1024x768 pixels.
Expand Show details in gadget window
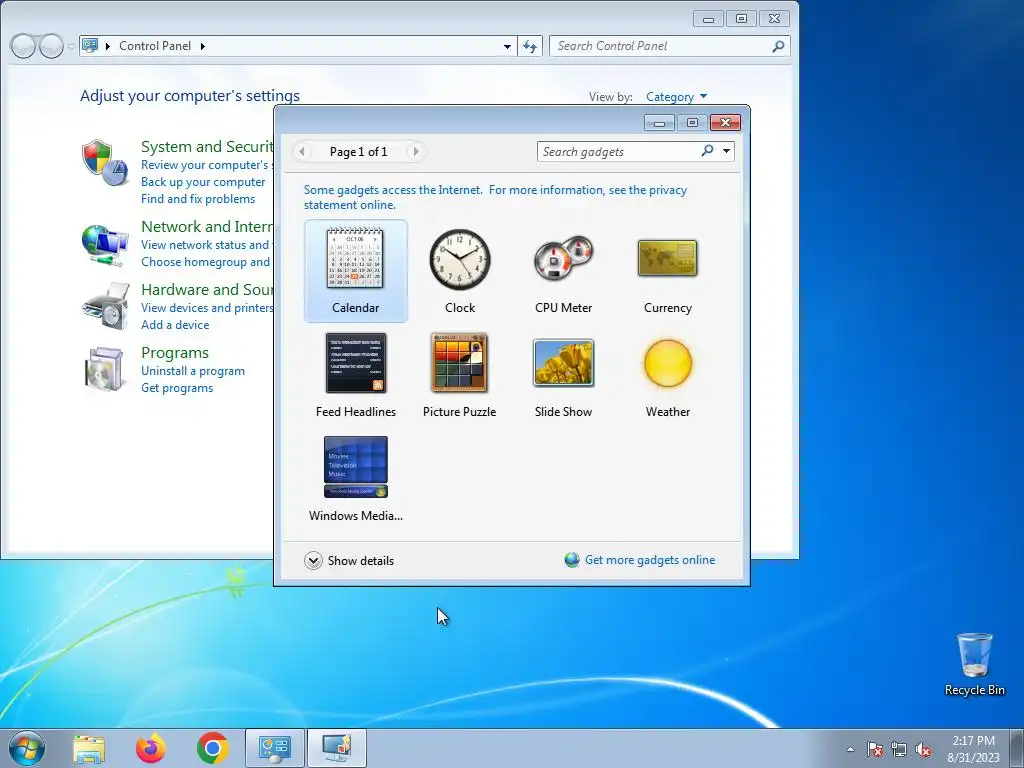349,560
